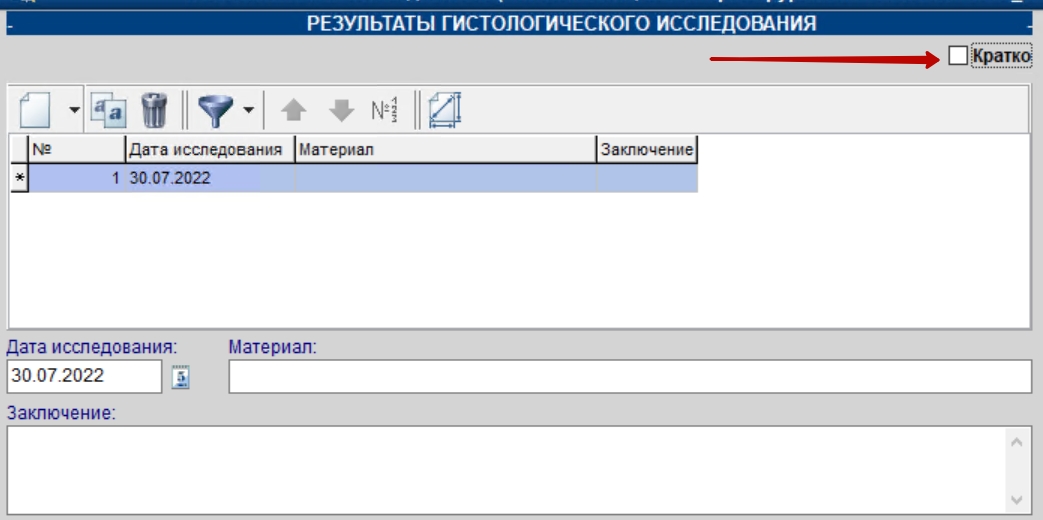
Task: Expand the filter dropdown arrow
Action: [248, 110]
